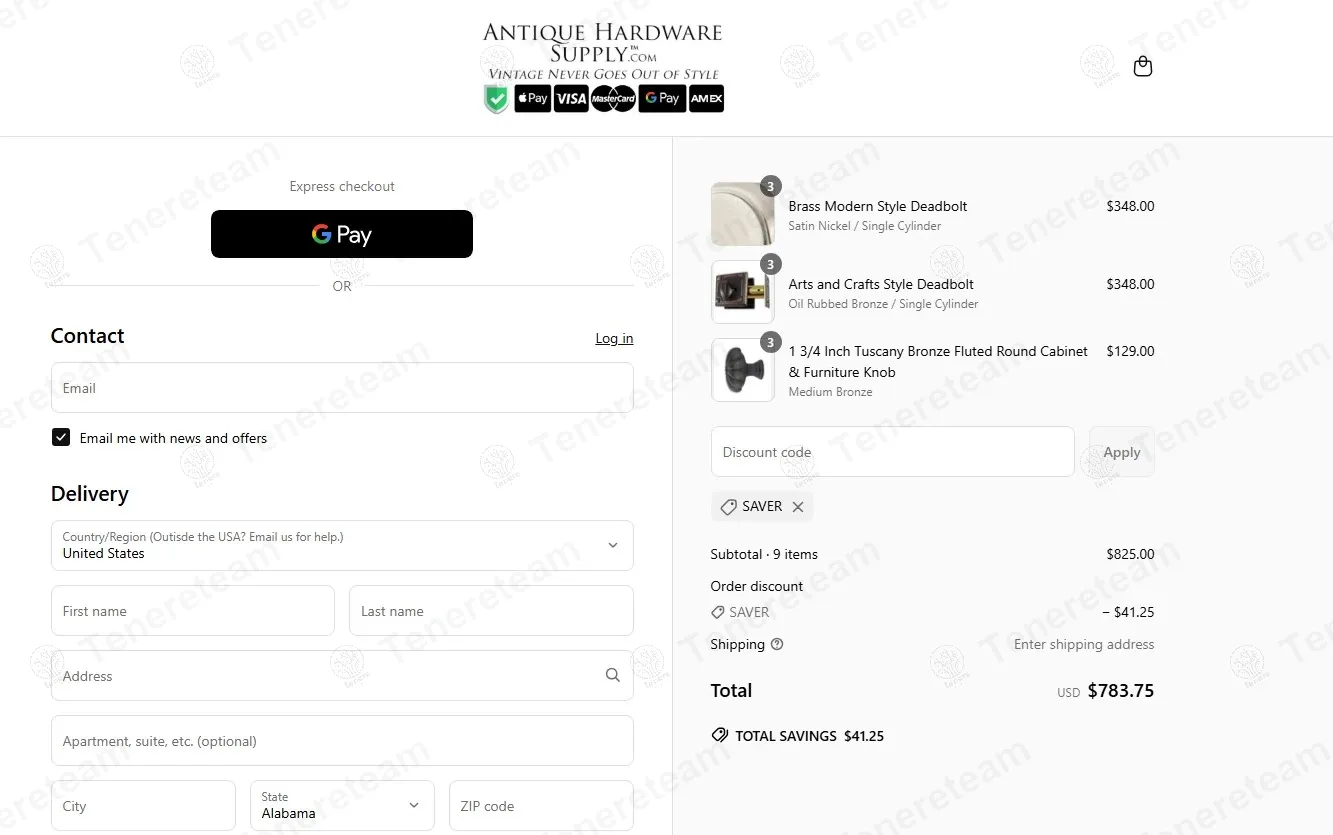
Task: Click the VISA payment badge
Action: point(571,98)
